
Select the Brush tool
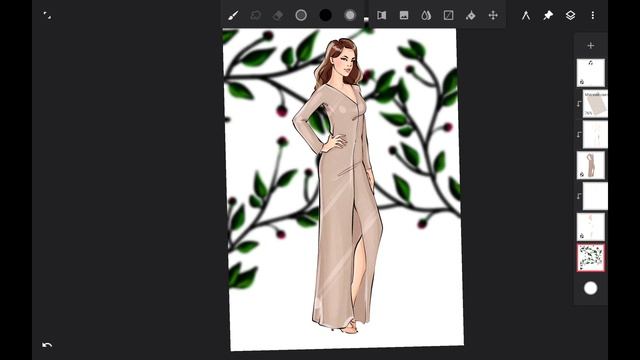tap(233, 16)
